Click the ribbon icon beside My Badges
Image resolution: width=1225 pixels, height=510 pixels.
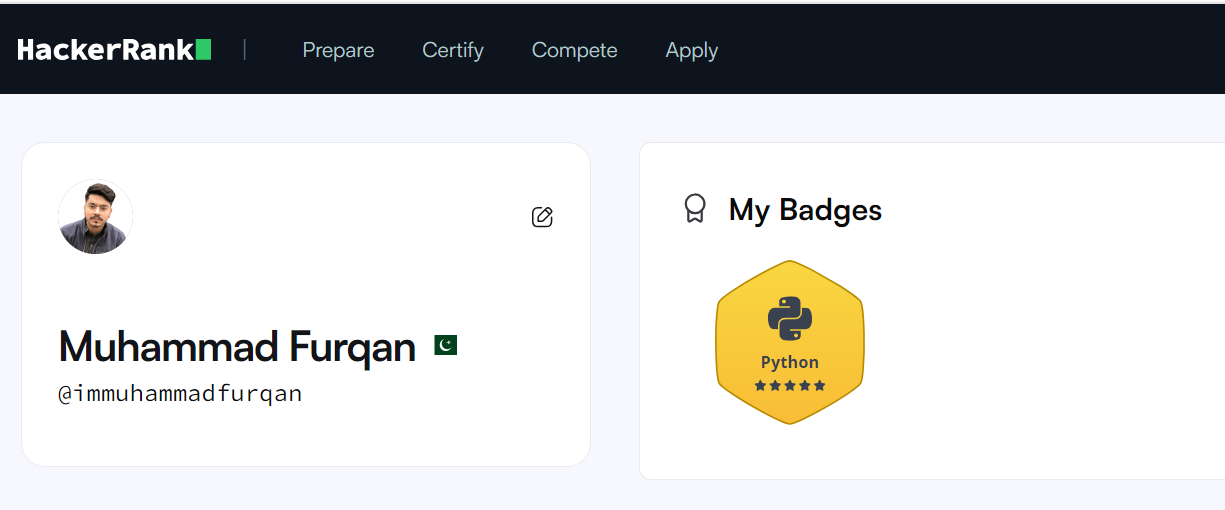(x=694, y=208)
